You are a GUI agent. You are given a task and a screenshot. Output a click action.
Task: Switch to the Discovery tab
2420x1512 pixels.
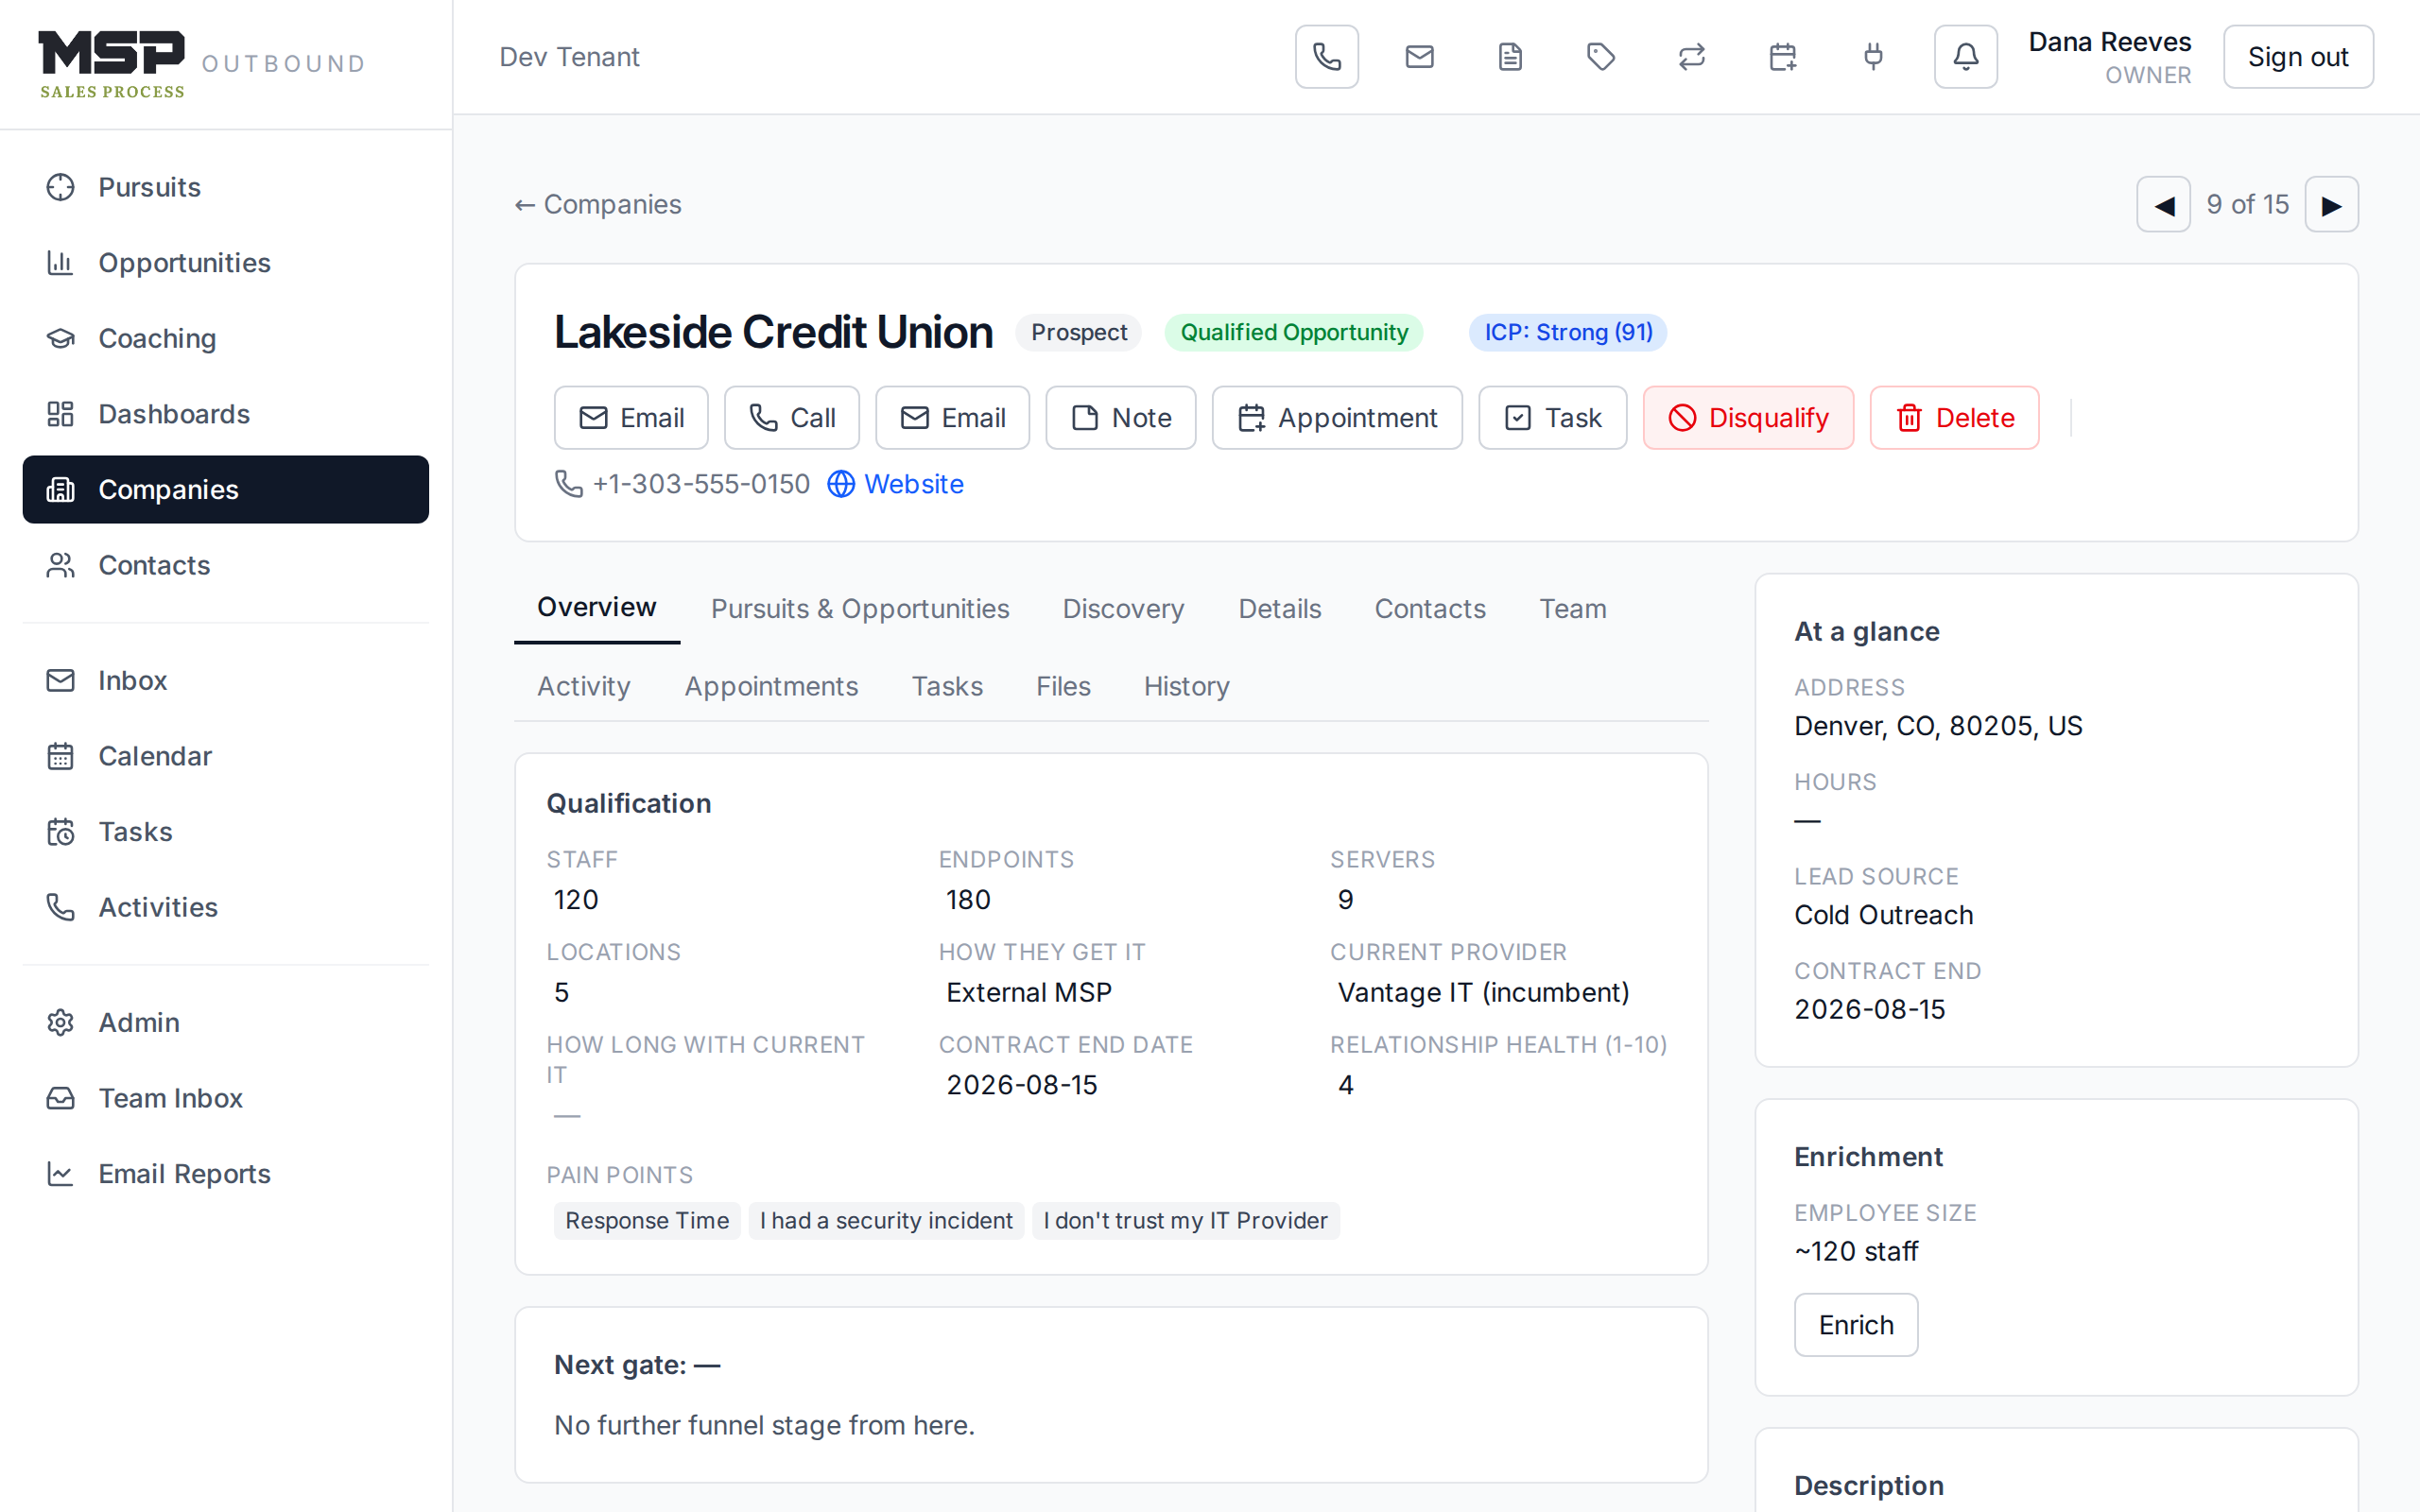pyautogui.click(x=1123, y=609)
